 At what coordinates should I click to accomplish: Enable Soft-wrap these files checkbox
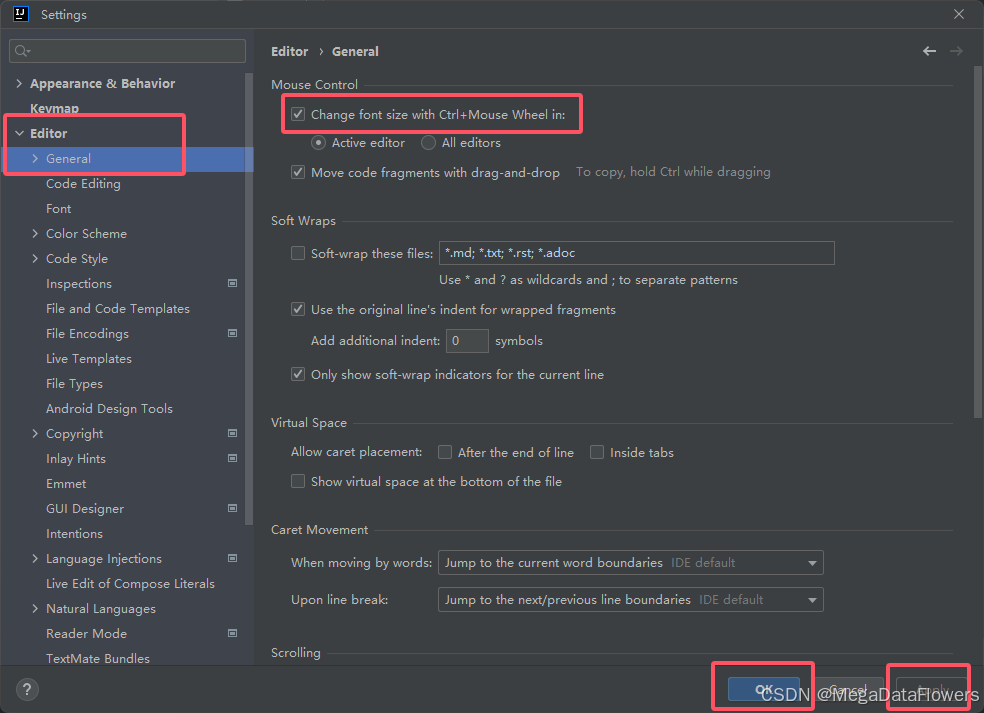(x=298, y=253)
